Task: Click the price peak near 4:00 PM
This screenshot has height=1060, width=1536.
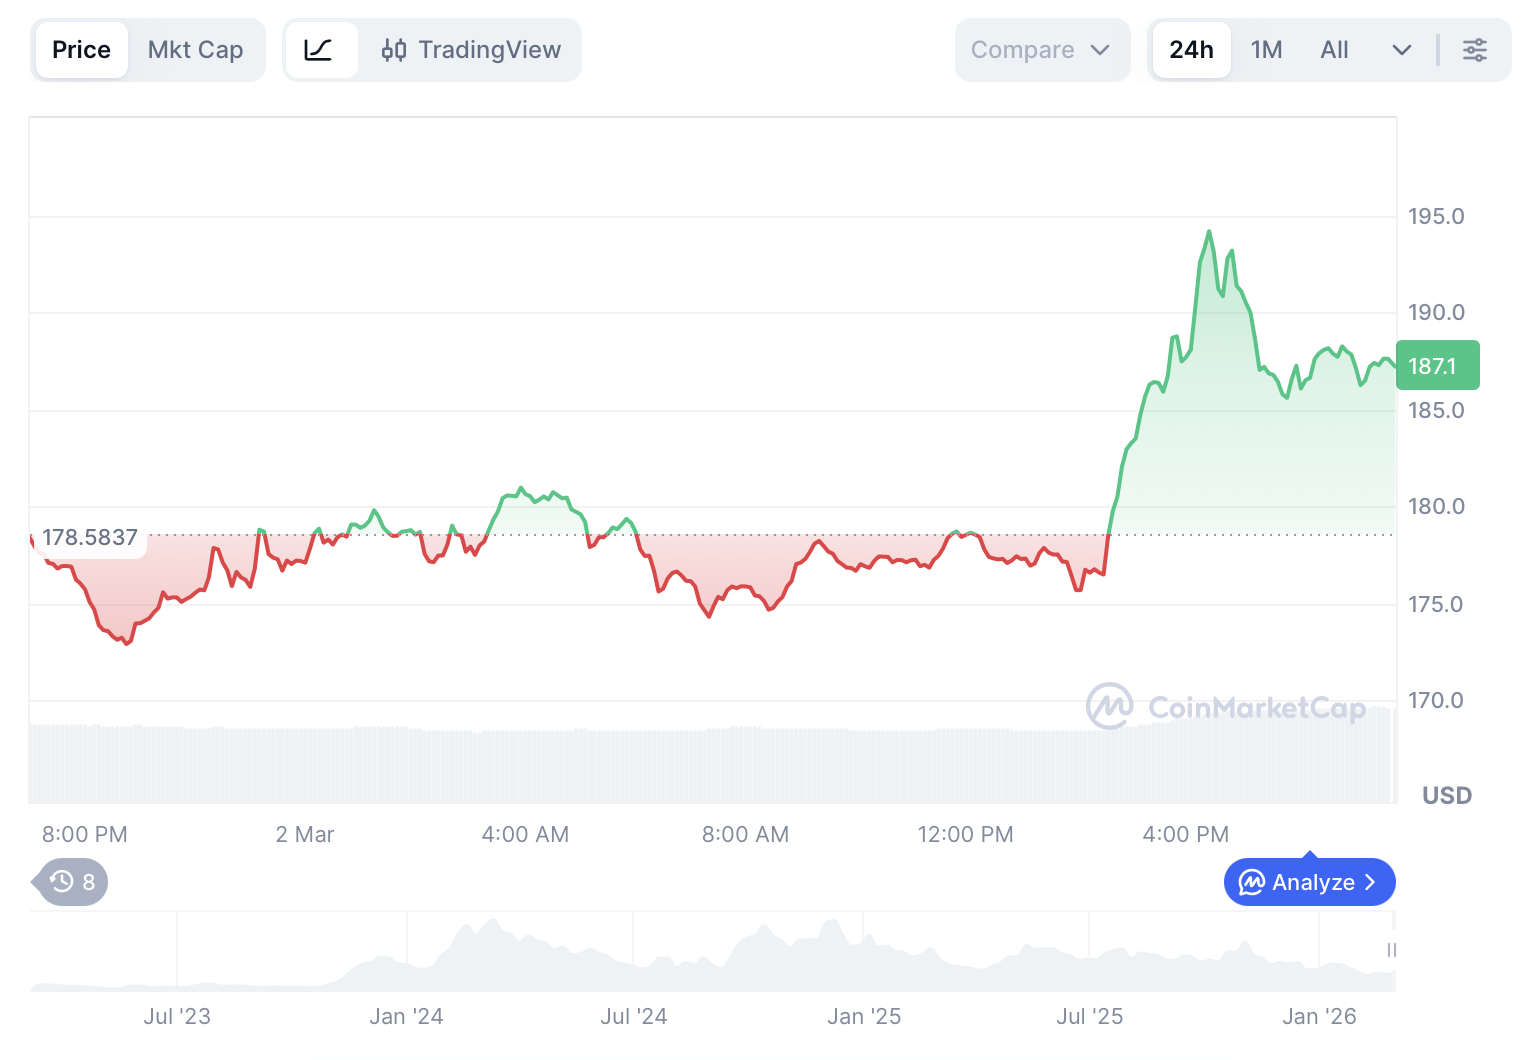Action: 1209,232
